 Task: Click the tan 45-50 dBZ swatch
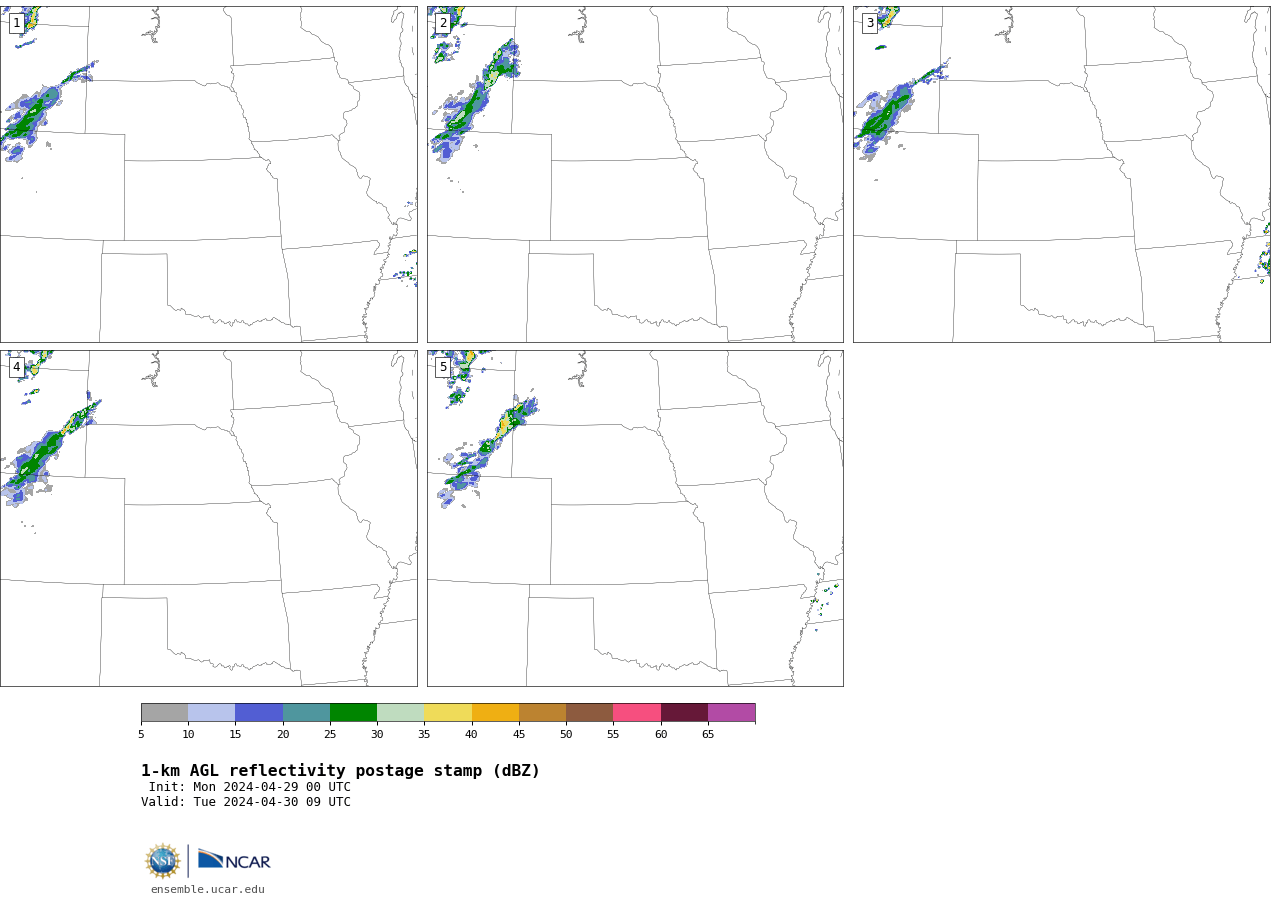(x=542, y=713)
